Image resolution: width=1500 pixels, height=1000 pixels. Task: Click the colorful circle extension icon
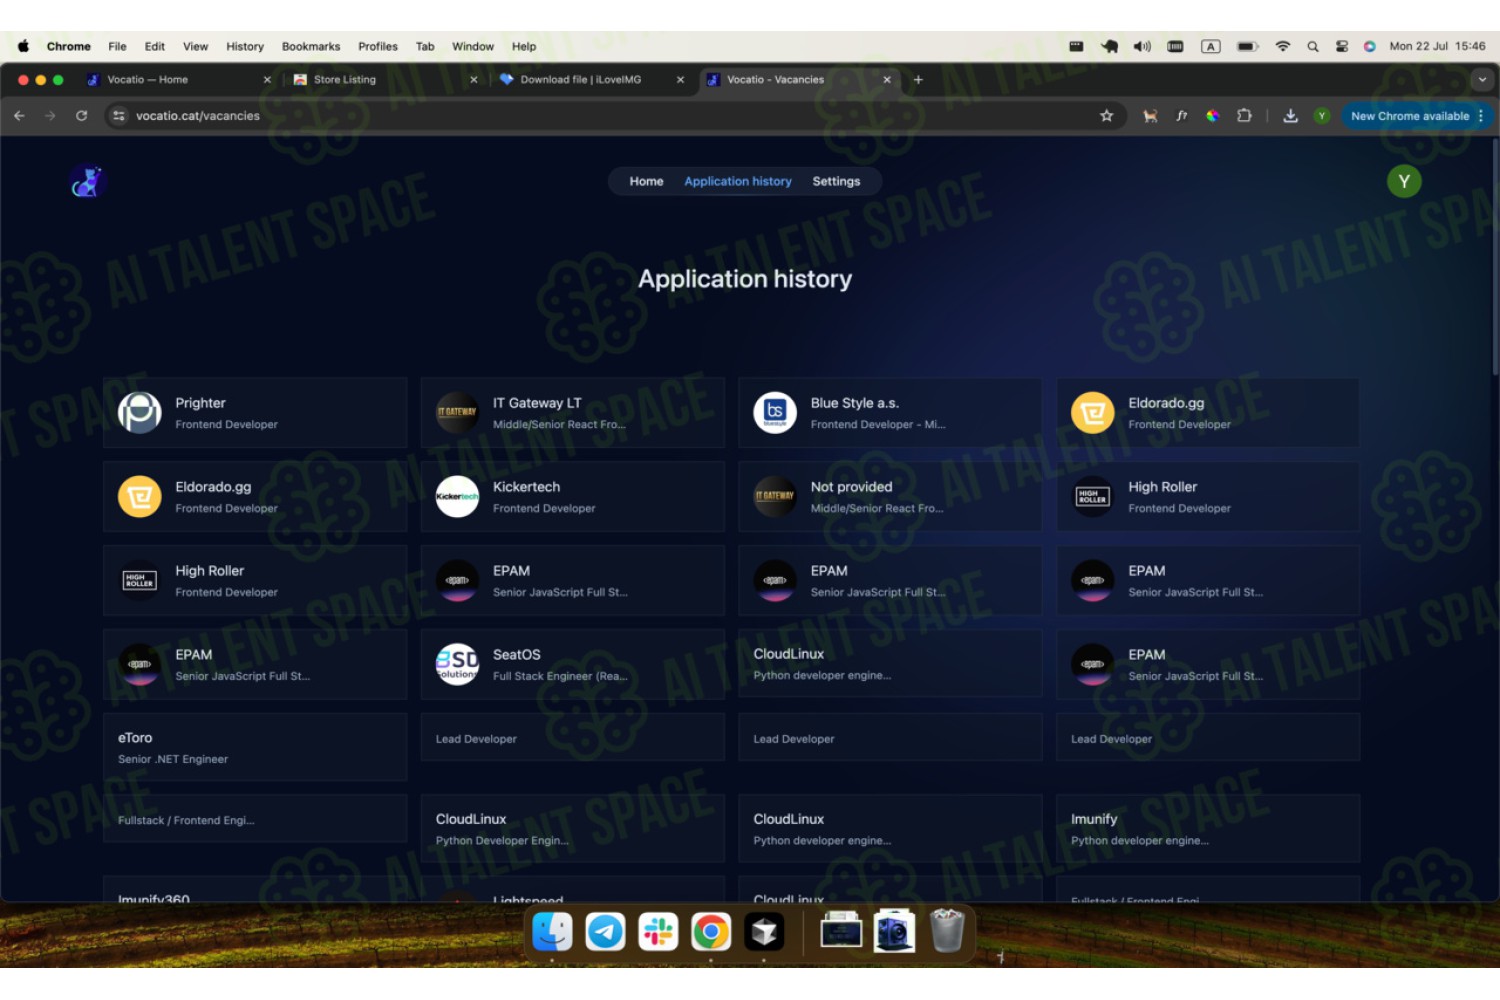1212,116
